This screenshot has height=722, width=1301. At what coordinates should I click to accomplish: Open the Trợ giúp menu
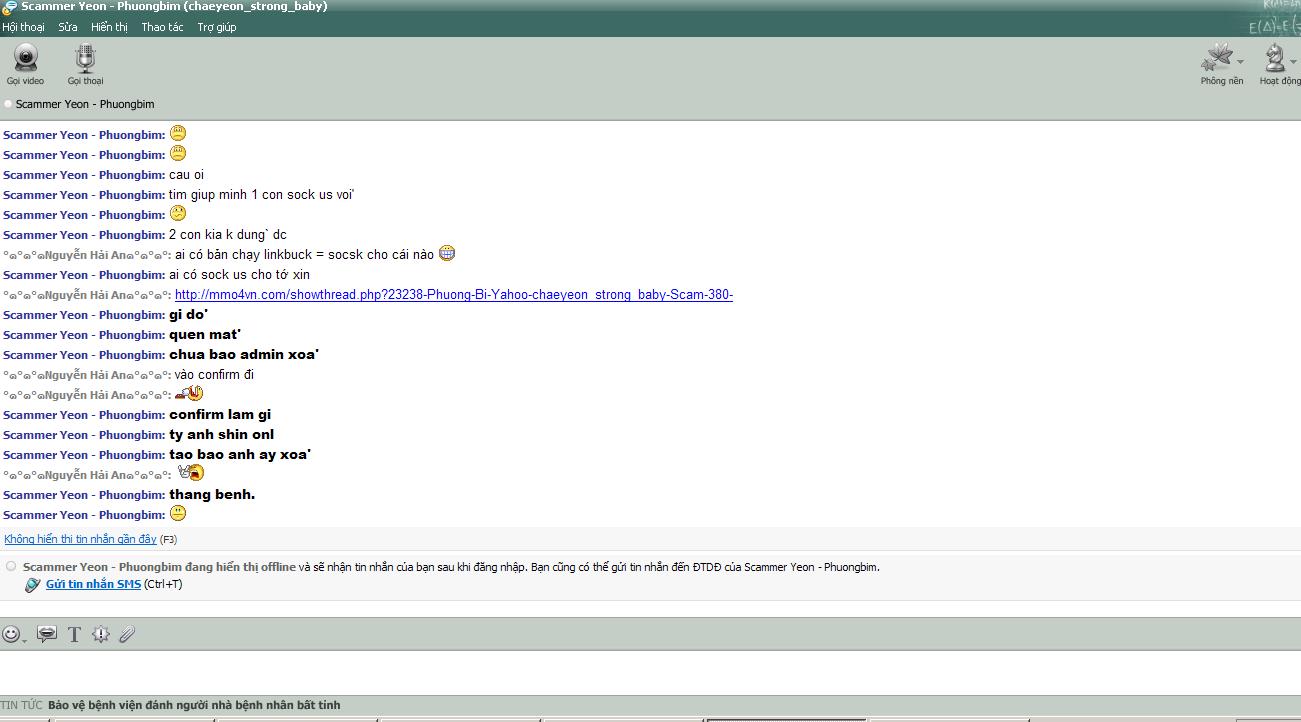(217, 27)
